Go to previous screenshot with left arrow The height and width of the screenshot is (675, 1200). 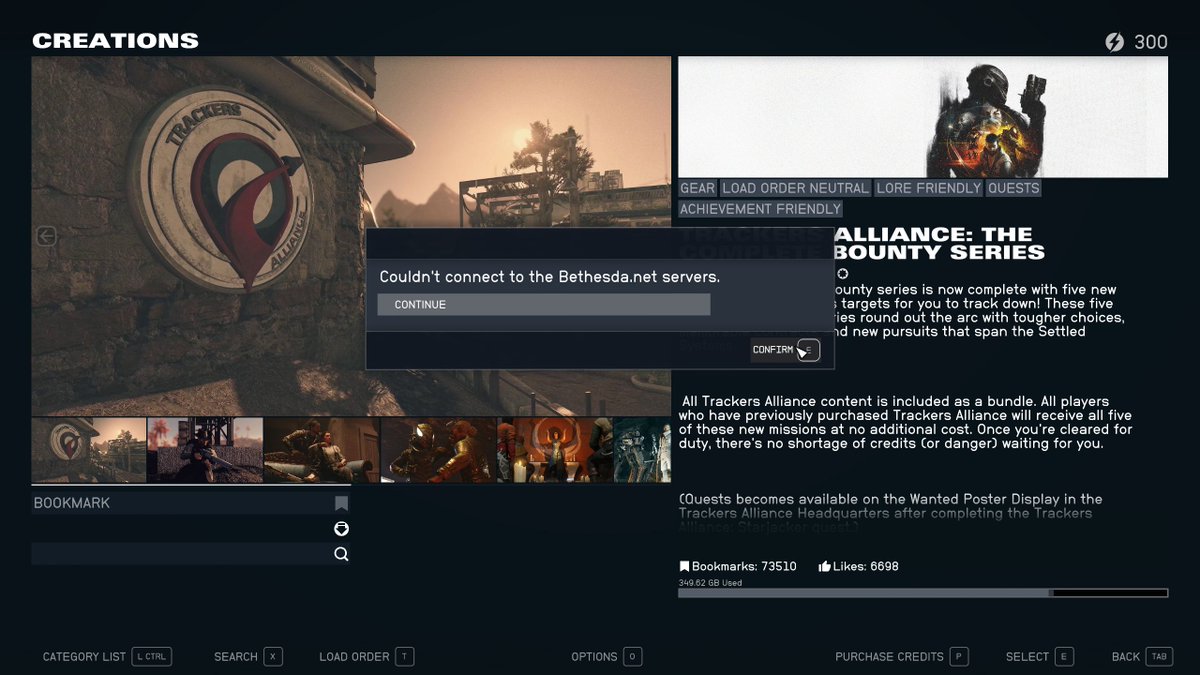46,236
